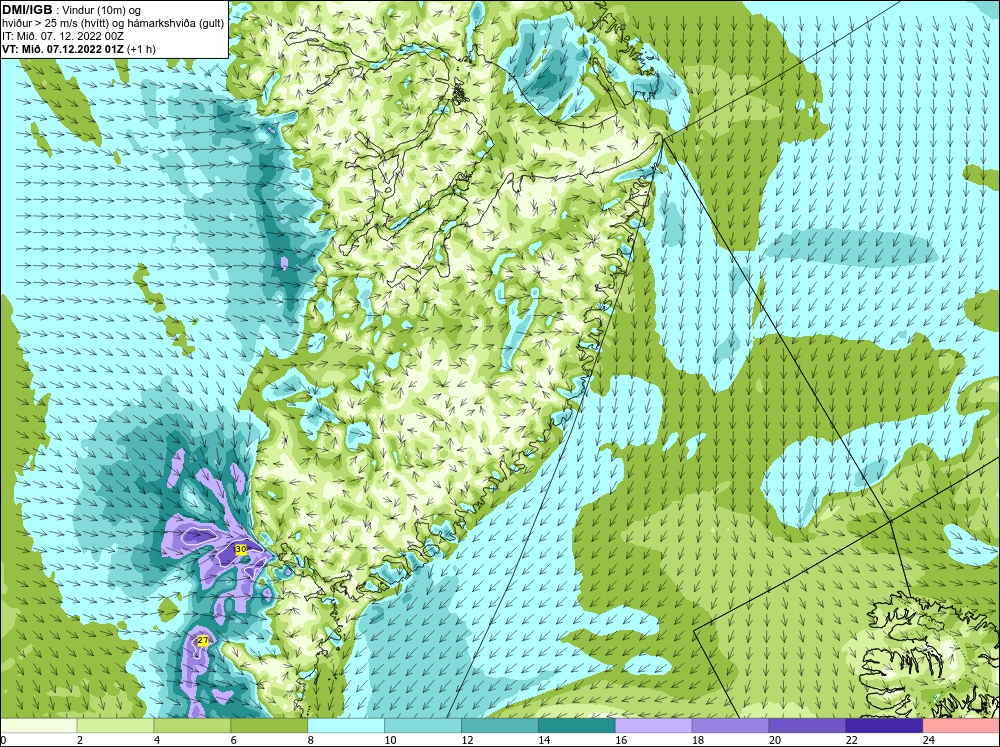
Task: Click legend tick label 8
Action: 311,740
